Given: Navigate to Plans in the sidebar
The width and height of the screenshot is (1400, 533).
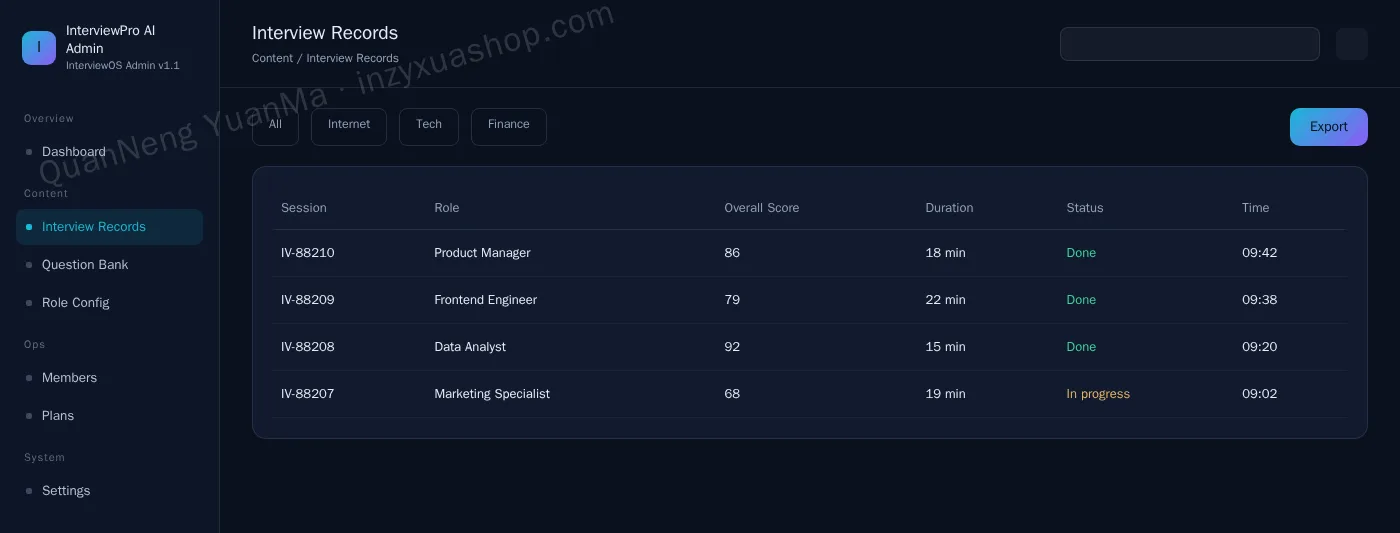Looking at the screenshot, I should 109,416.
